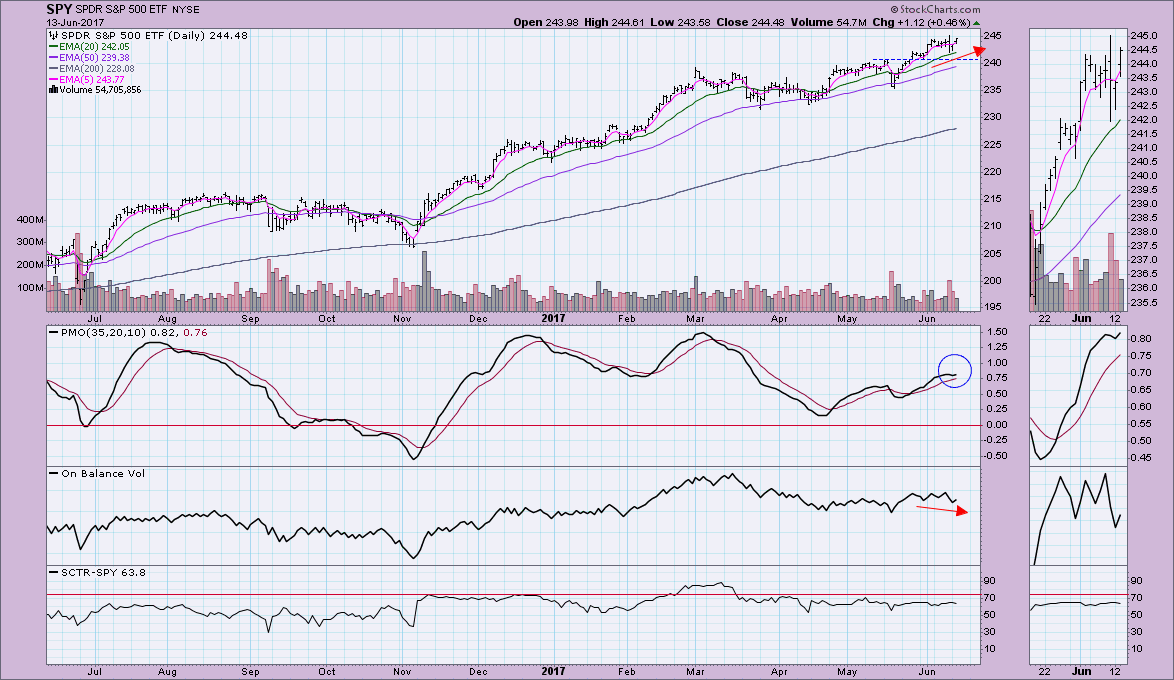Click the Jun label under the zoomed price panel
Image resolution: width=1174 pixels, height=680 pixels.
1080,318
